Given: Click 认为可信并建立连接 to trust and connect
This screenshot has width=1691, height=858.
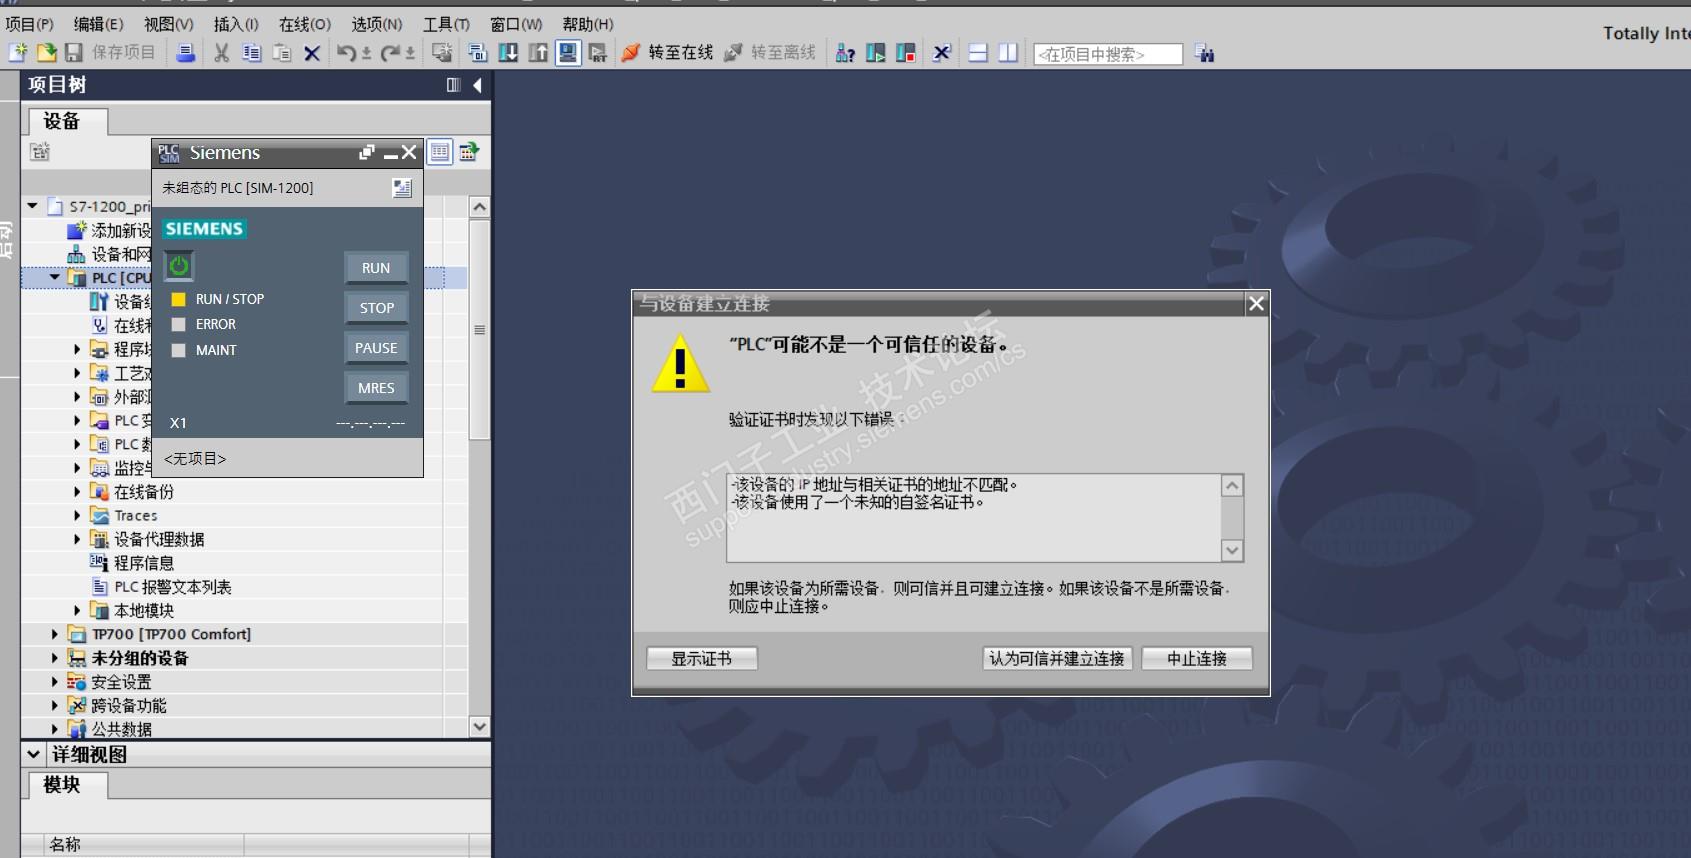Looking at the screenshot, I should pos(1057,658).
